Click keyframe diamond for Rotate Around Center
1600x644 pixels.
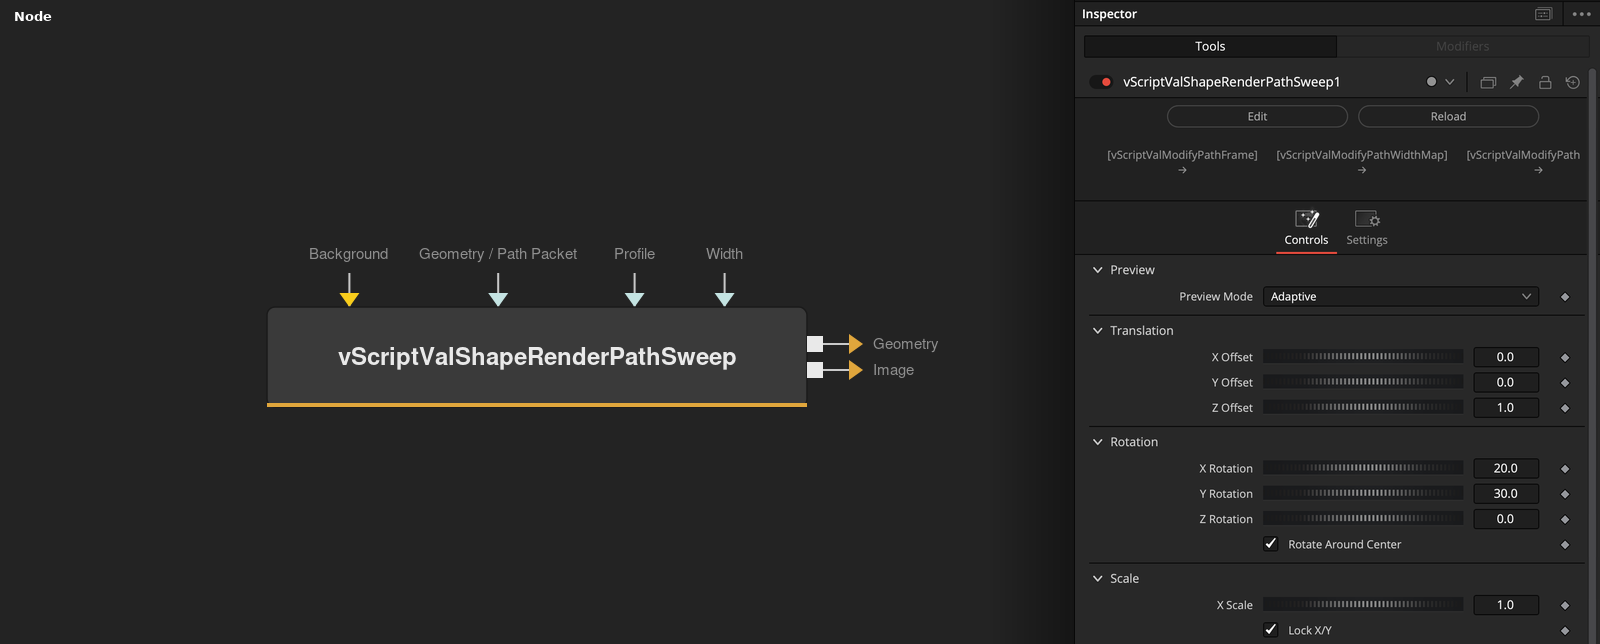pos(1565,545)
